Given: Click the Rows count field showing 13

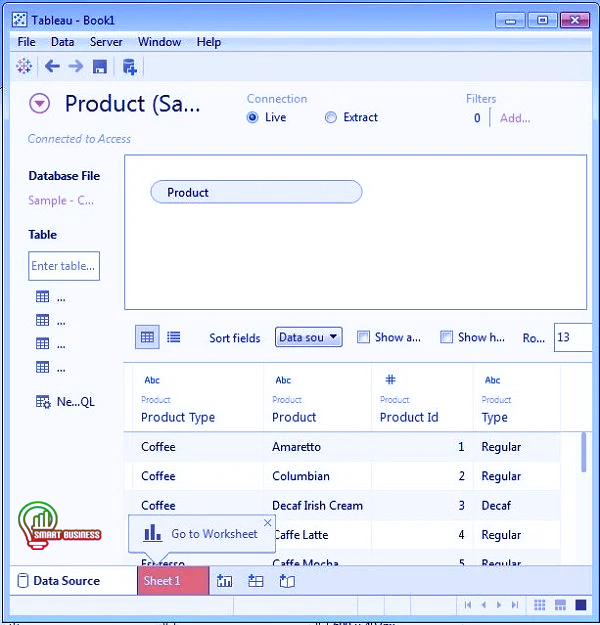Looking at the screenshot, I should tap(573, 337).
